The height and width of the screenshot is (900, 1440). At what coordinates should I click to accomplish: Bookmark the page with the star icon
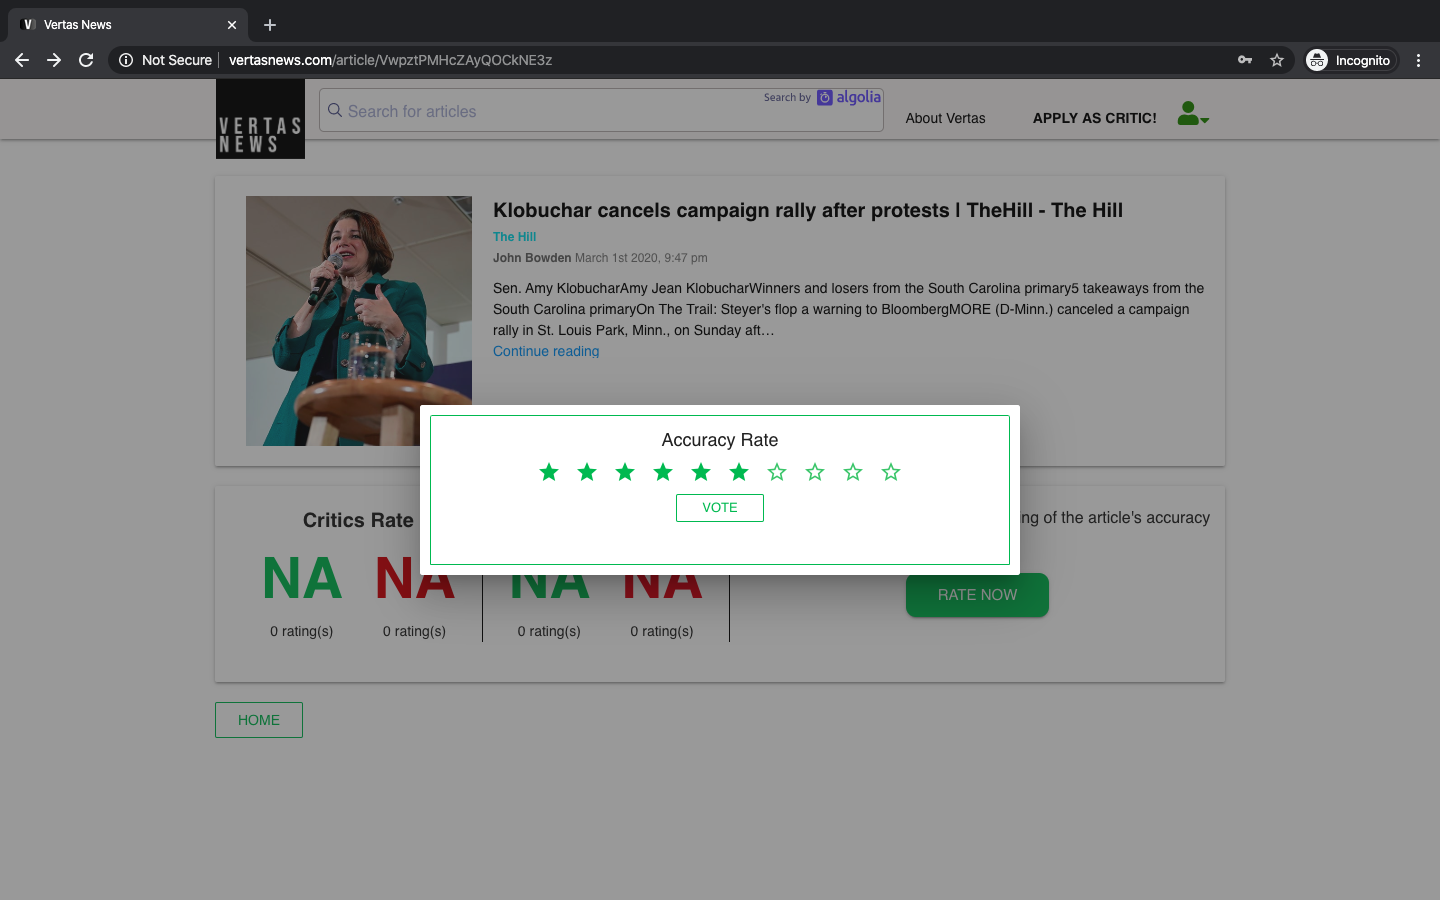point(1277,60)
